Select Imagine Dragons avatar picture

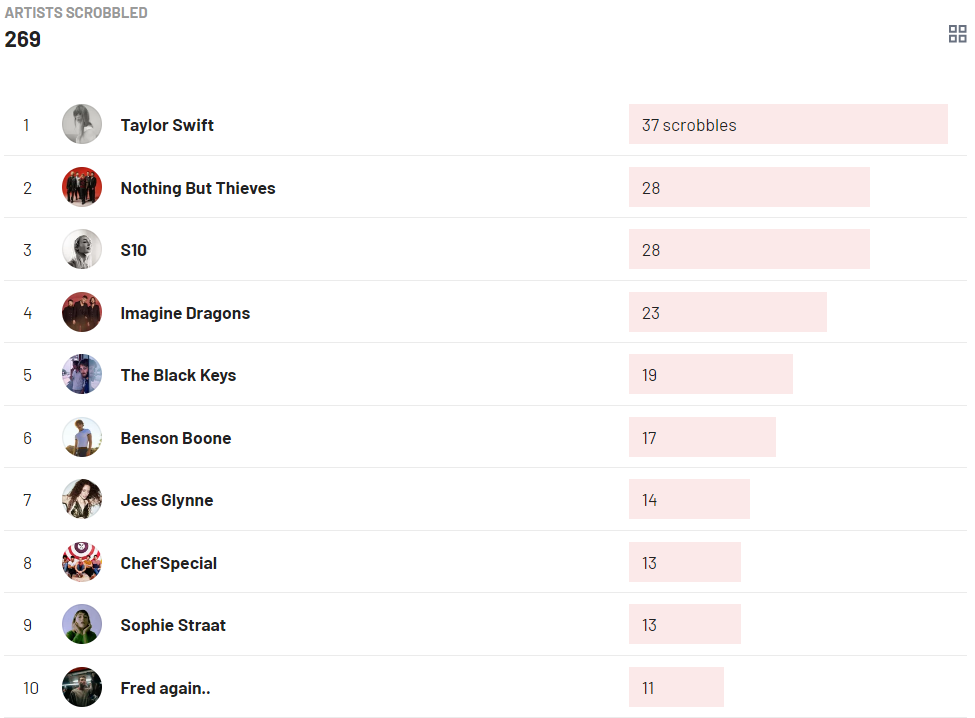click(x=82, y=313)
